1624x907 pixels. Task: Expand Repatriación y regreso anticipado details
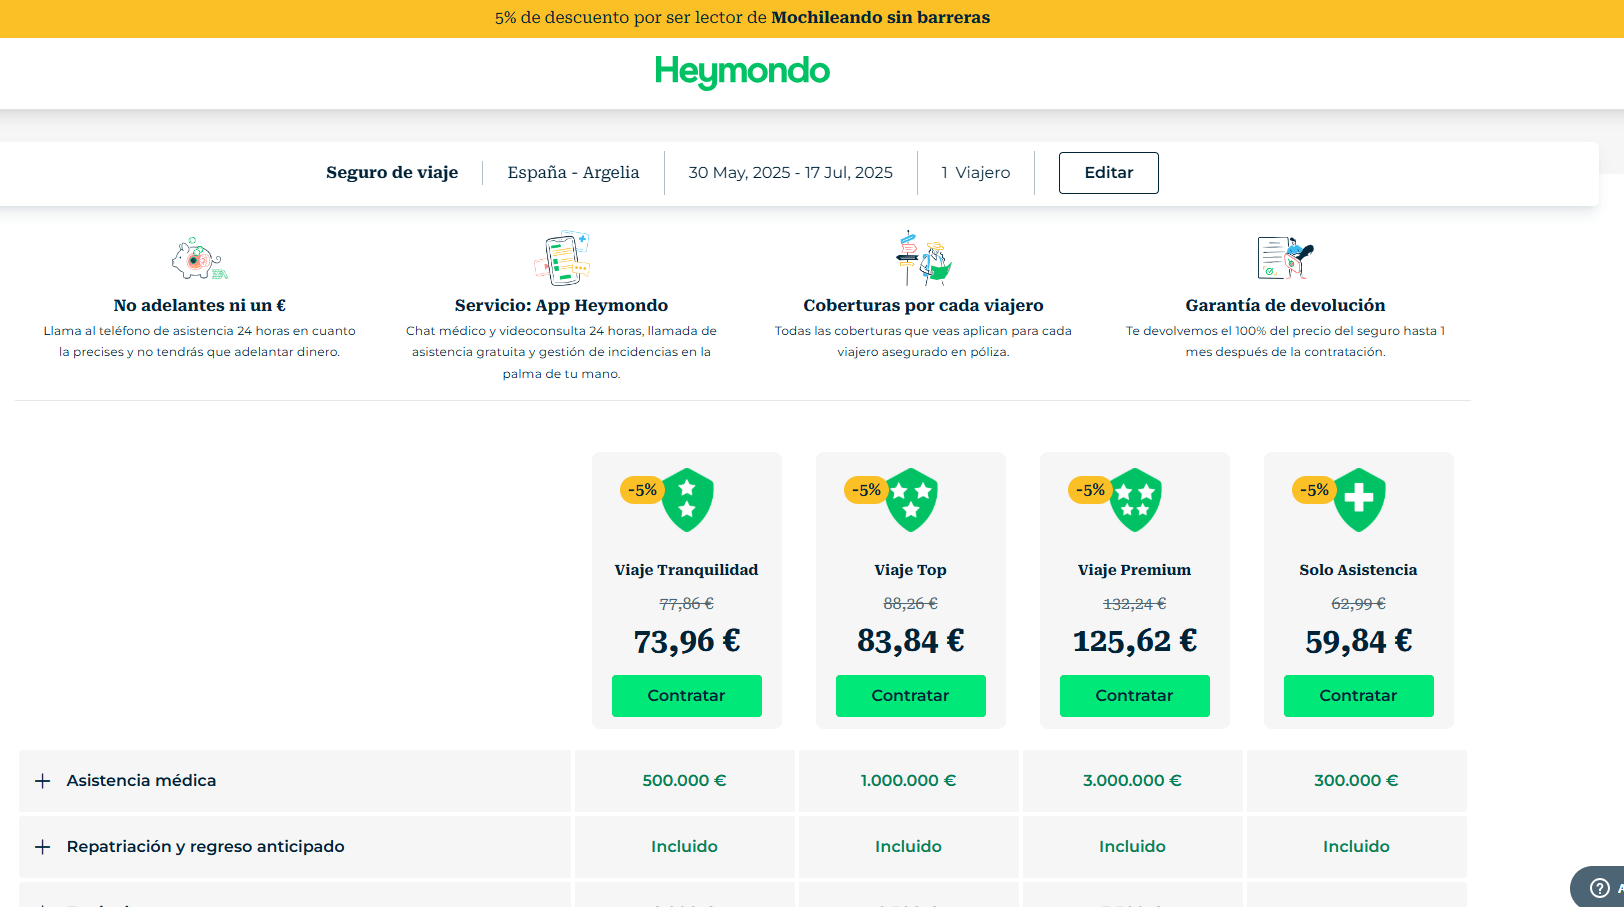coord(43,847)
